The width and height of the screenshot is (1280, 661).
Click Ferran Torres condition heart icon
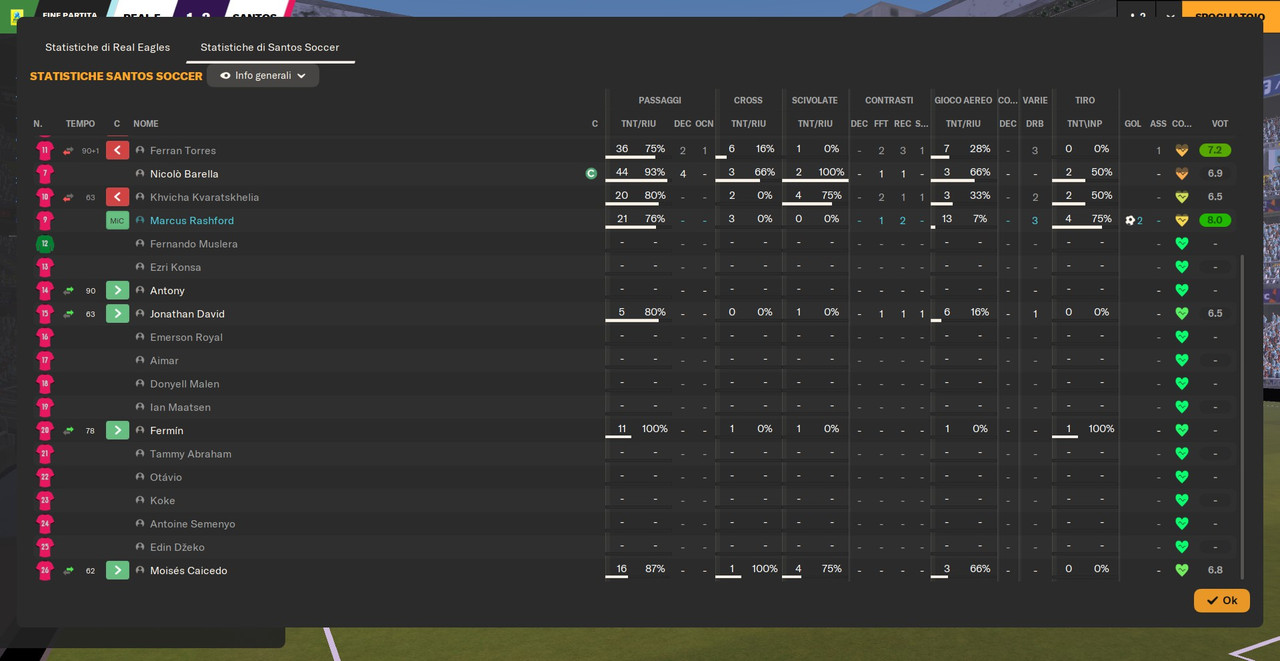tap(1182, 150)
